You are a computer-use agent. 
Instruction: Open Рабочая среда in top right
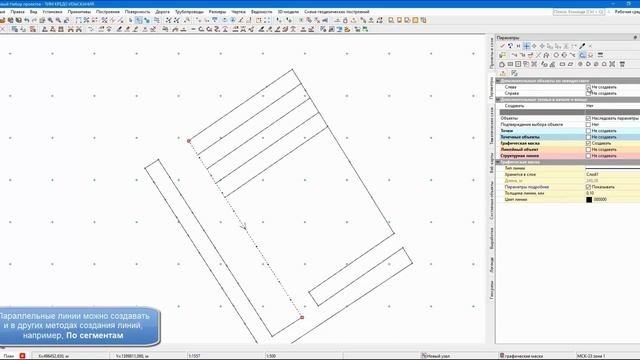627,12
